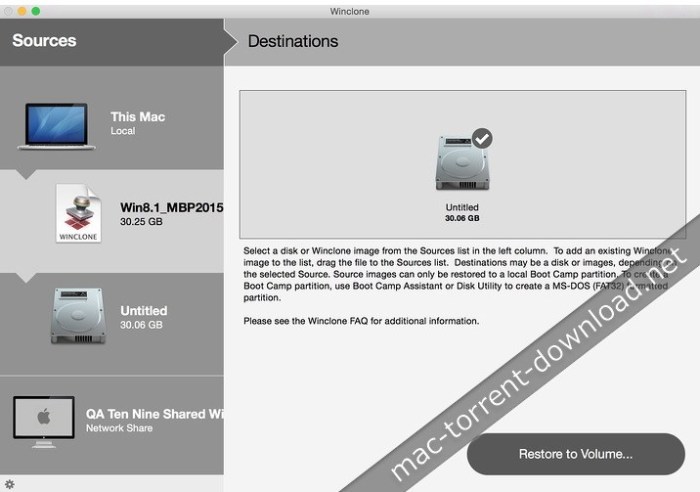Pick the Untitled 30.06 GB source label
The image size is (700, 492).
pos(144,316)
